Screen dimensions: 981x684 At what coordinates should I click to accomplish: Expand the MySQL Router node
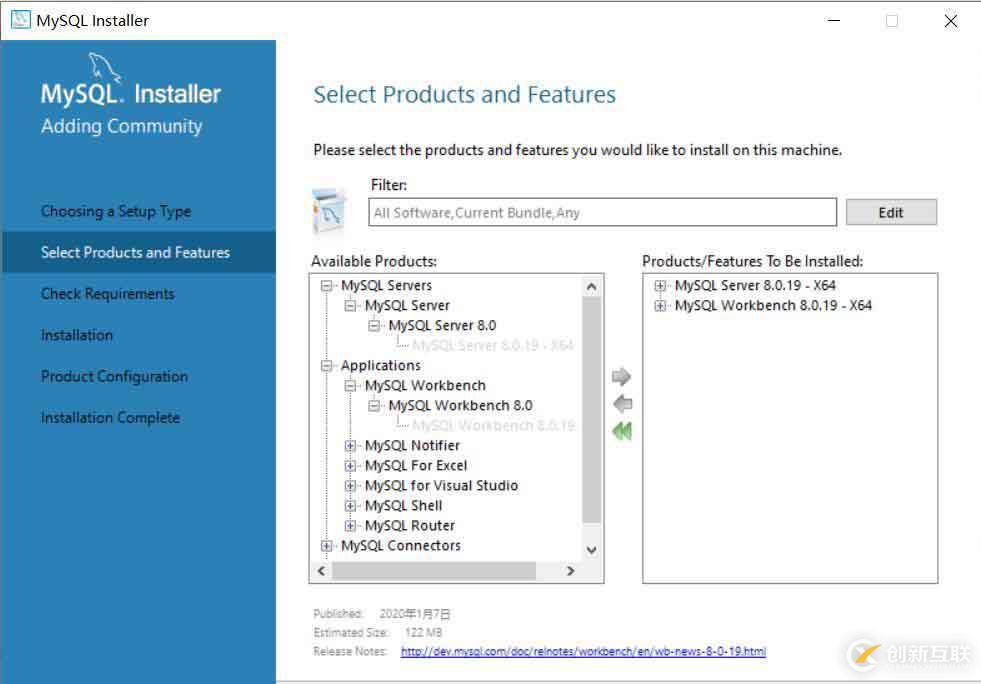350,526
